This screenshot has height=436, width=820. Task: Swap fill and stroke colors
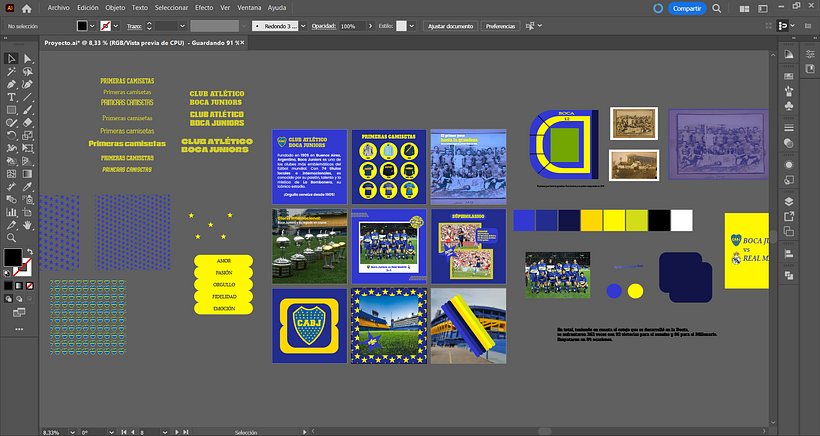tap(30, 252)
